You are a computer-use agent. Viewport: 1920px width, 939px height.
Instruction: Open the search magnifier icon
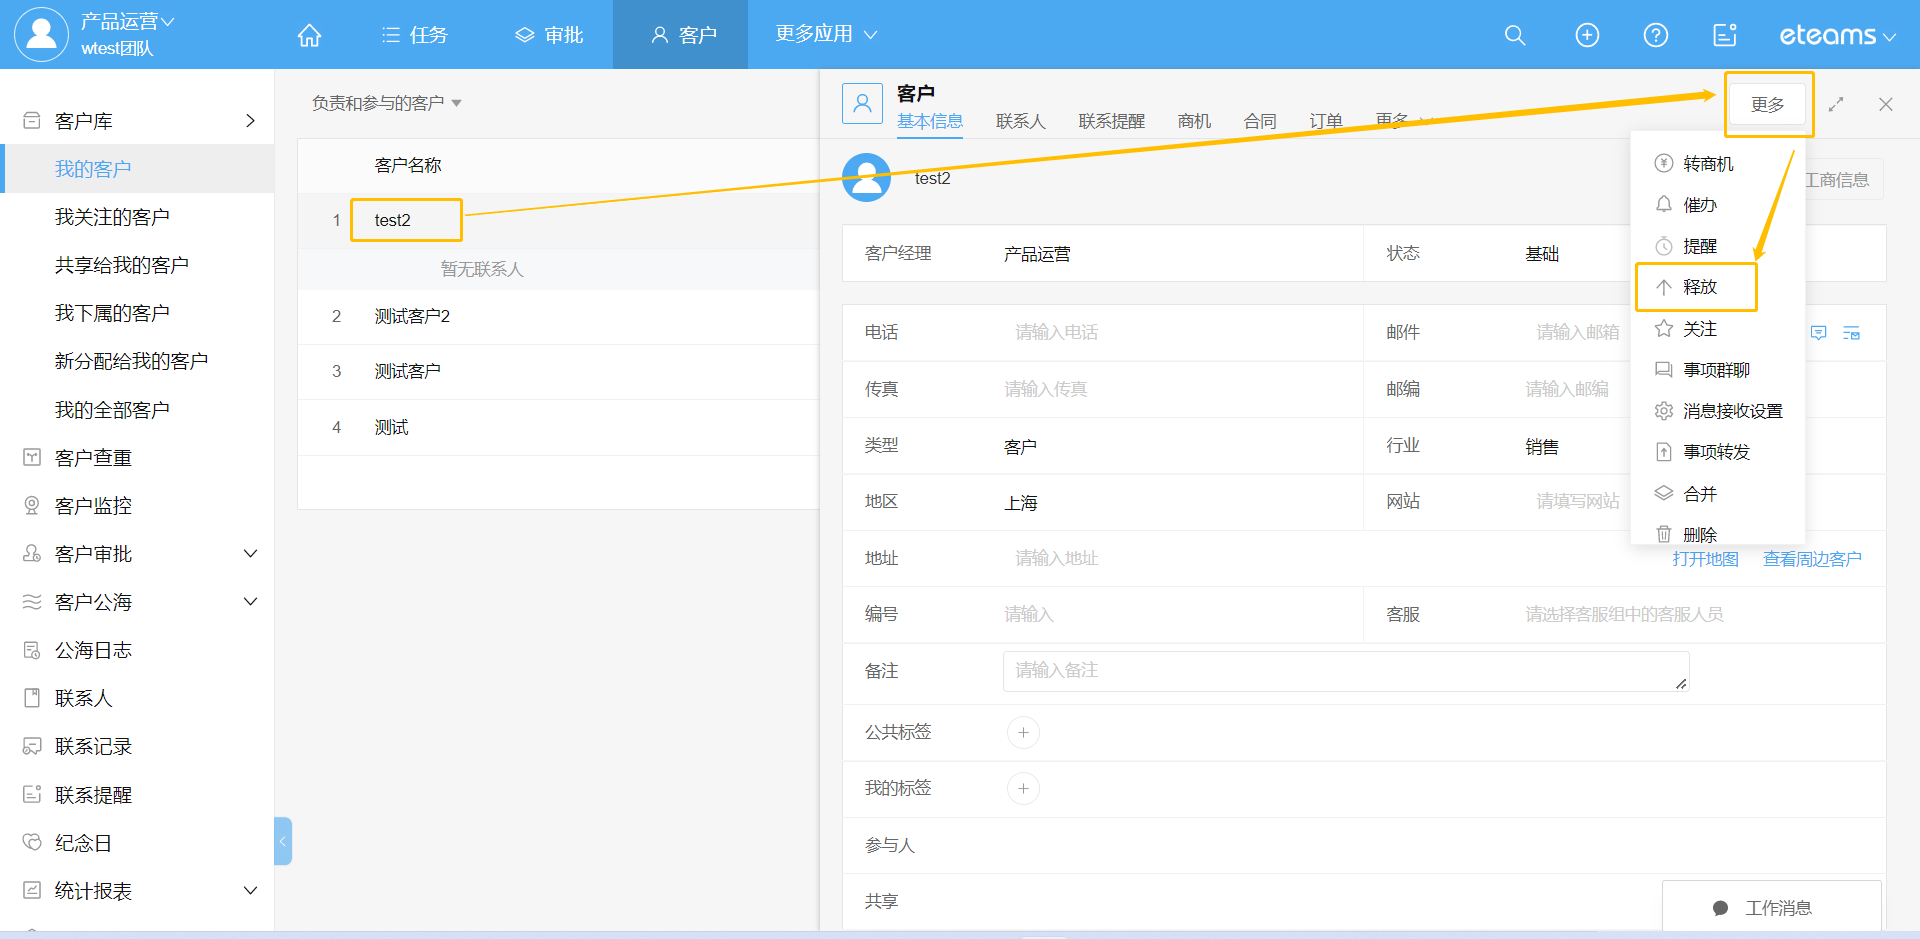pos(1514,35)
